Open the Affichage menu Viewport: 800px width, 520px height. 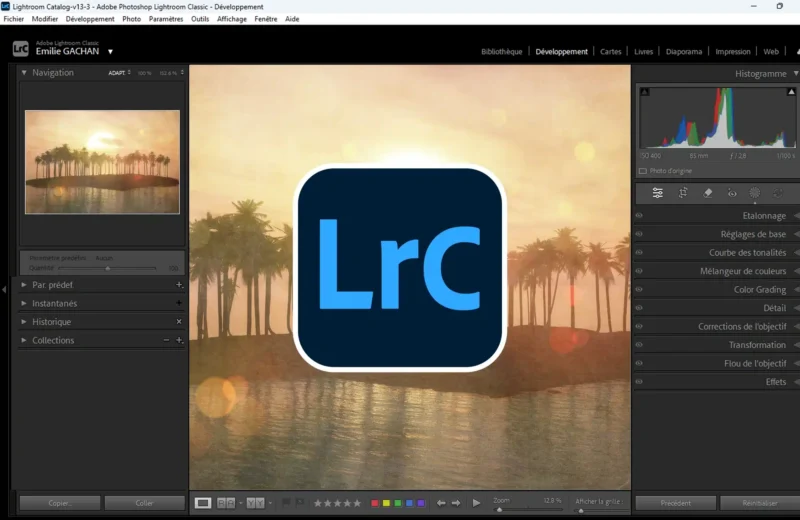[x=232, y=19]
